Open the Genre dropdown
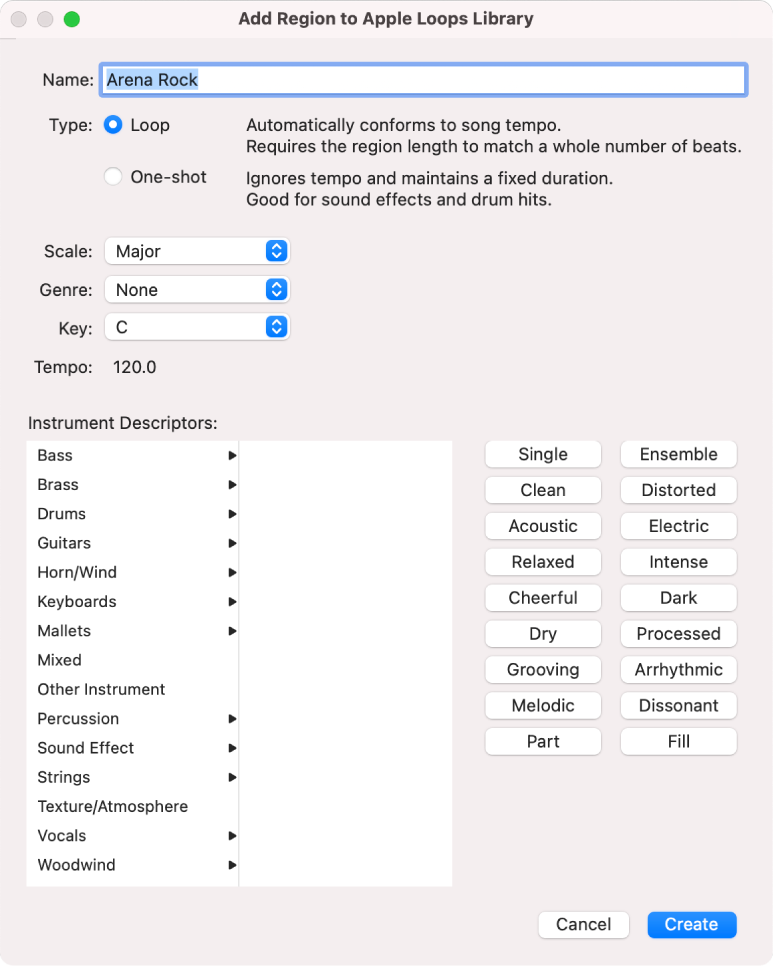774x968 pixels. (x=196, y=289)
